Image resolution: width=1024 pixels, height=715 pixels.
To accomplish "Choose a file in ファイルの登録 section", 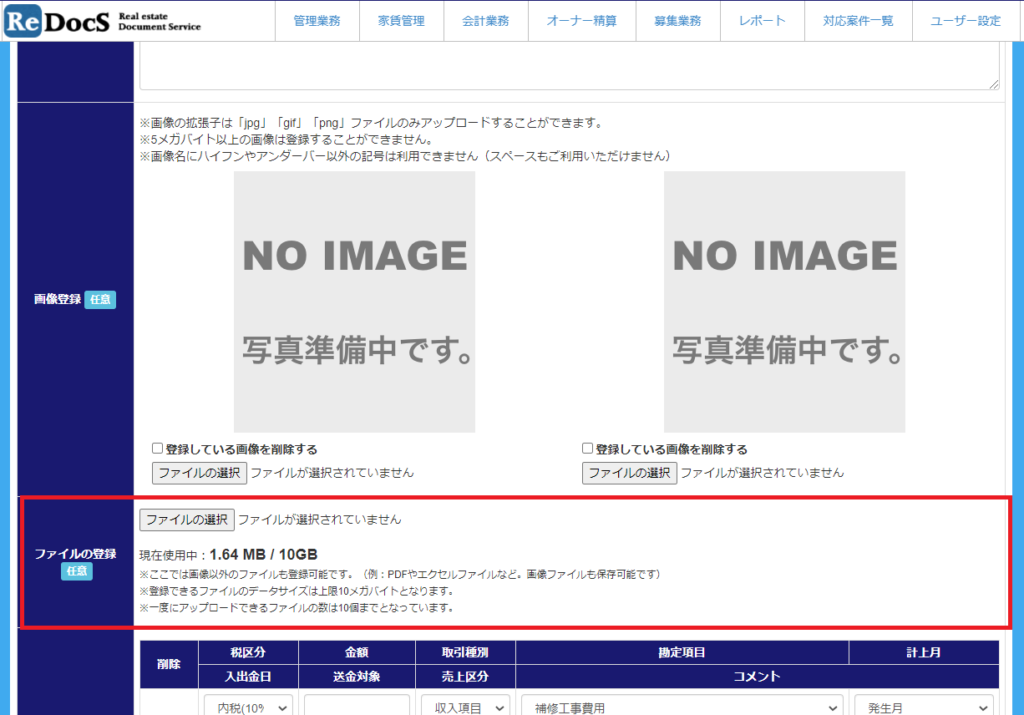I will tap(186, 519).
